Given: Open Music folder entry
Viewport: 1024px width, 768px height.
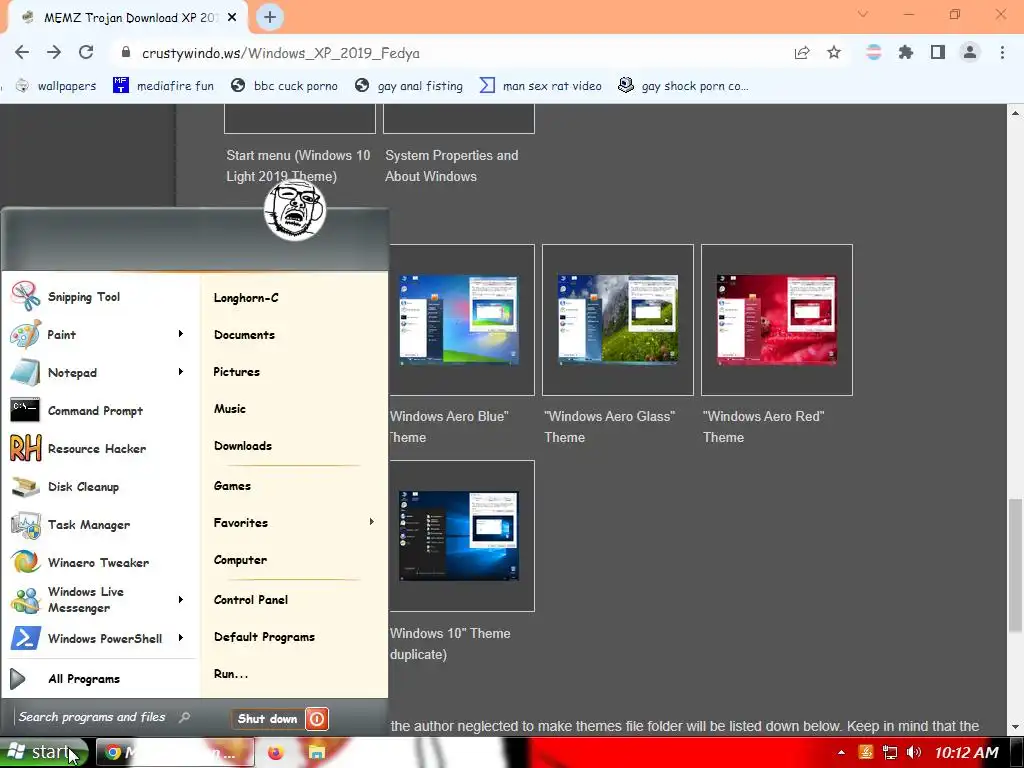Looking at the screenshot, I should [x=230, y=409].
